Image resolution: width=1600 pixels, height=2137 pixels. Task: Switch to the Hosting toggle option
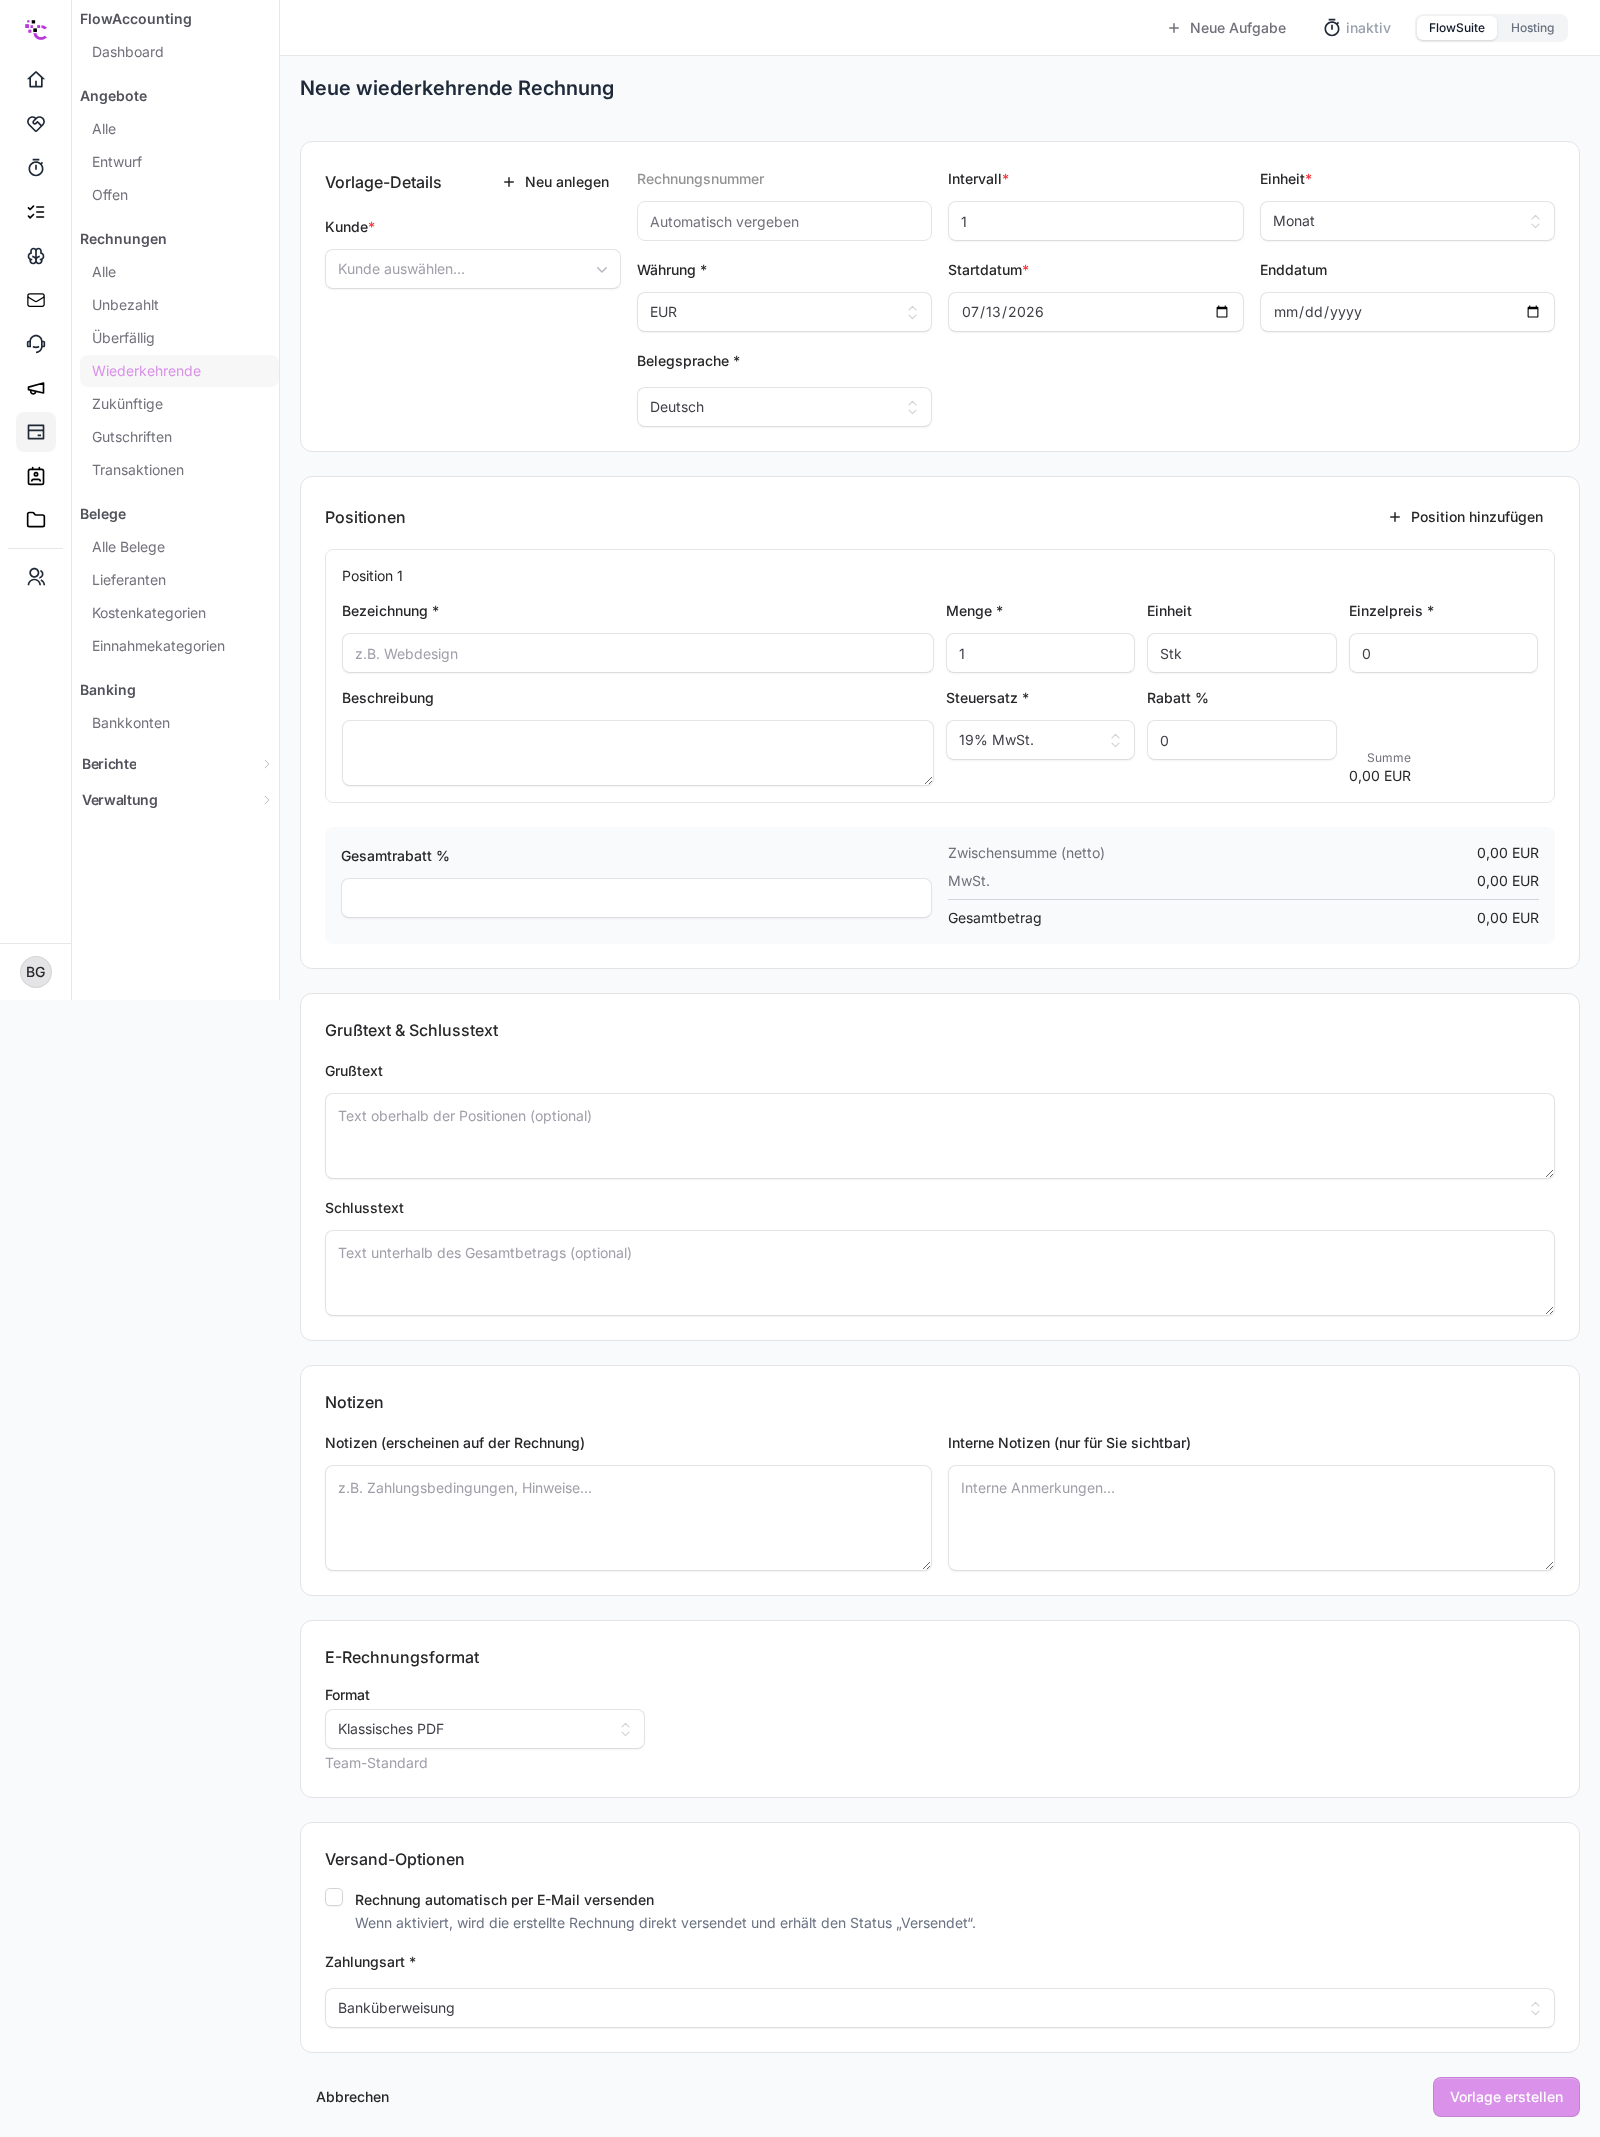point(1532,28)
